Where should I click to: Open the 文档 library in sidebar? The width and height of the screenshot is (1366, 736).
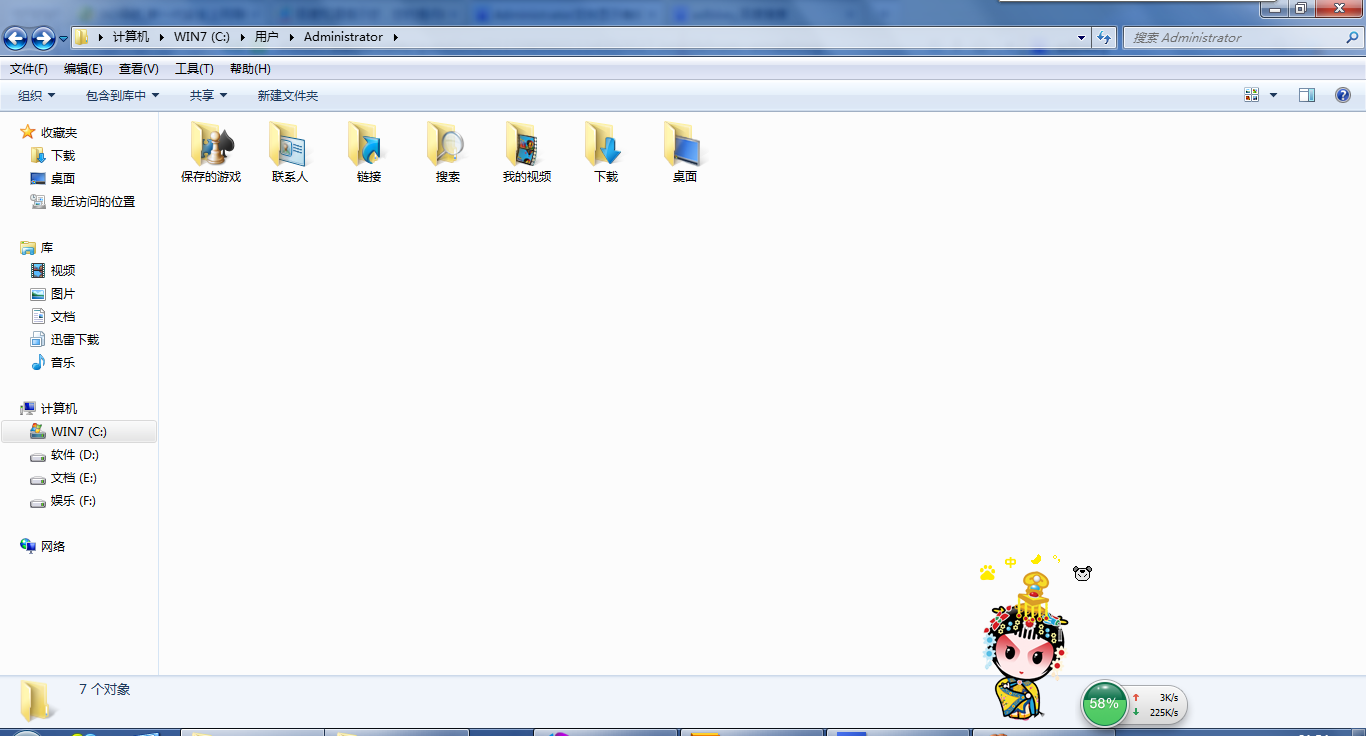click(x=53, y=316)
